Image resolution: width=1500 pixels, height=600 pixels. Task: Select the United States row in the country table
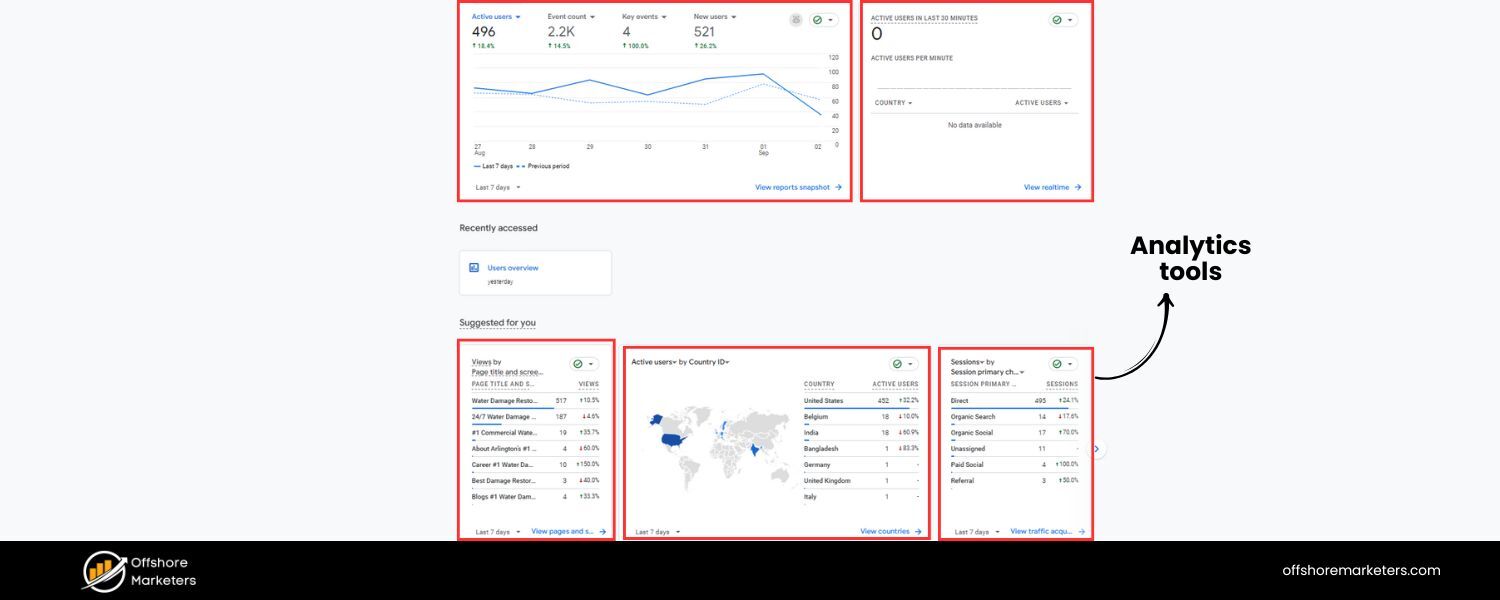click(824, 400)
